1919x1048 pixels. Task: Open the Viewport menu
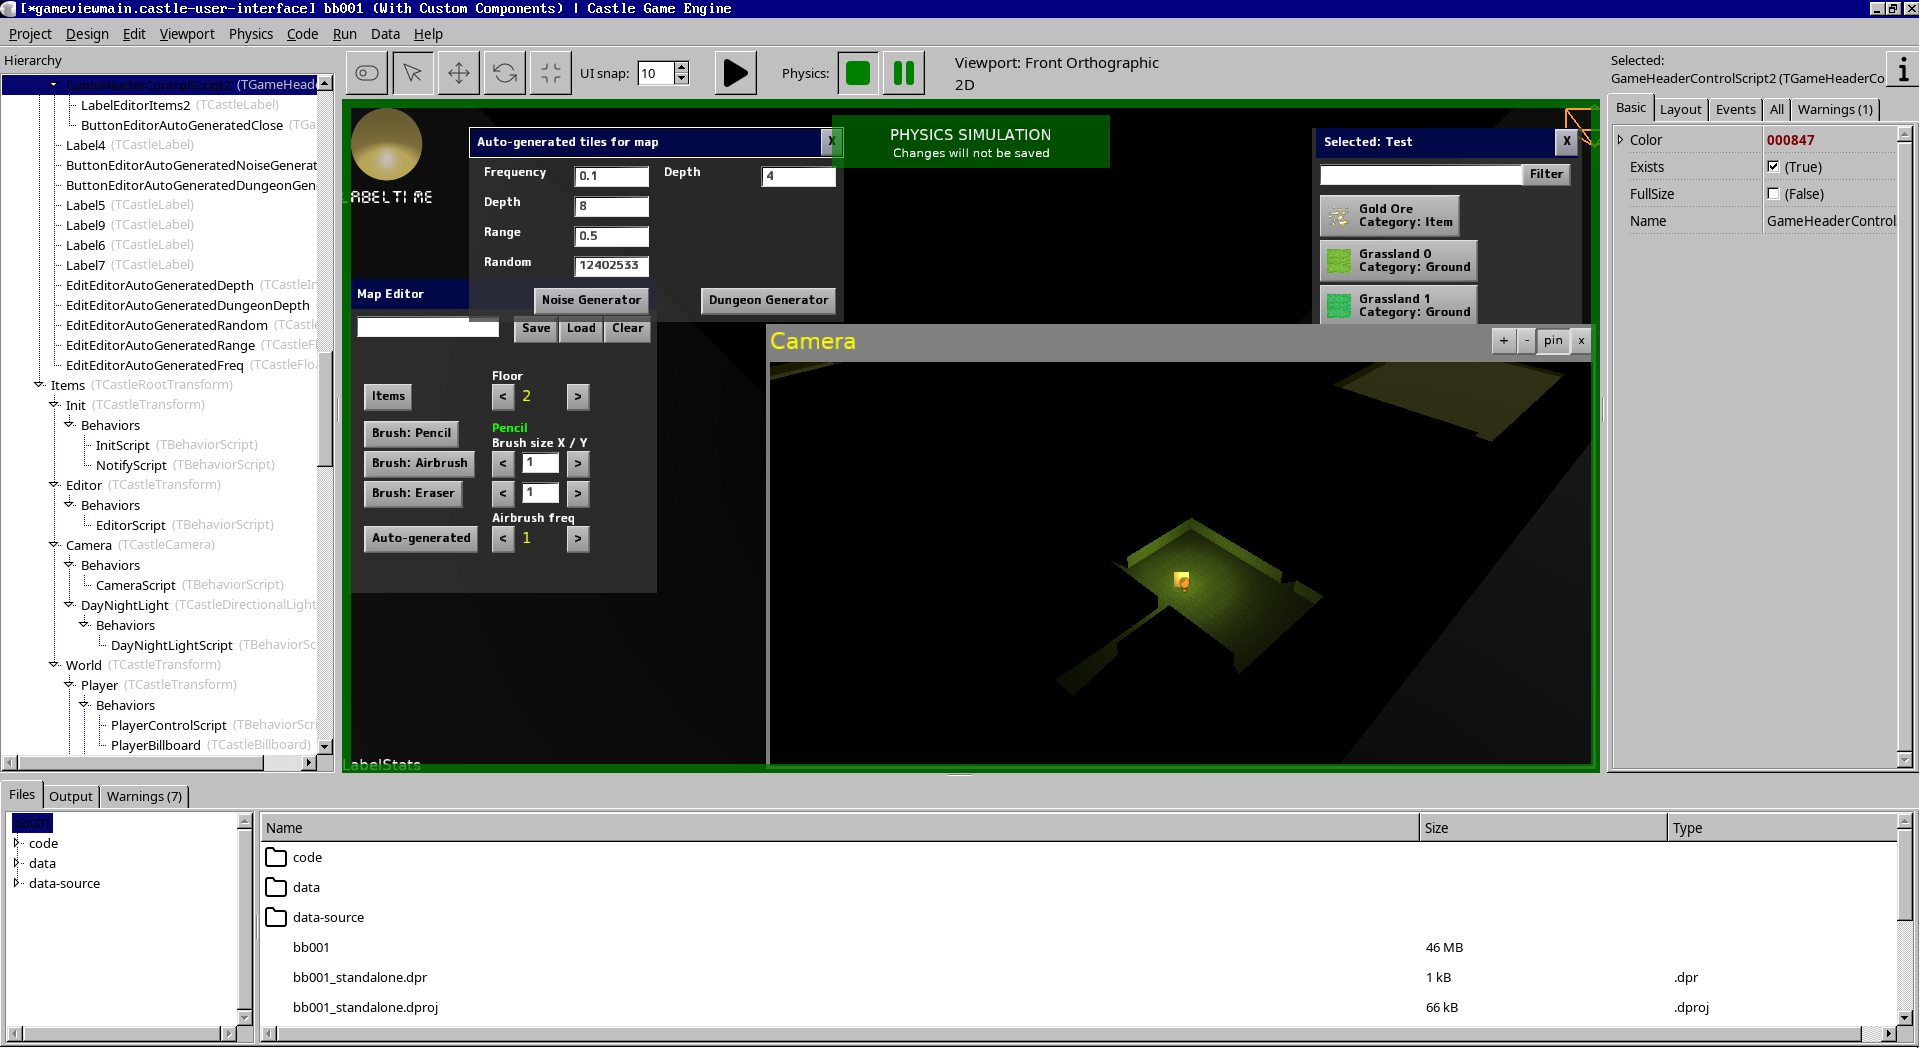point(187,34)
